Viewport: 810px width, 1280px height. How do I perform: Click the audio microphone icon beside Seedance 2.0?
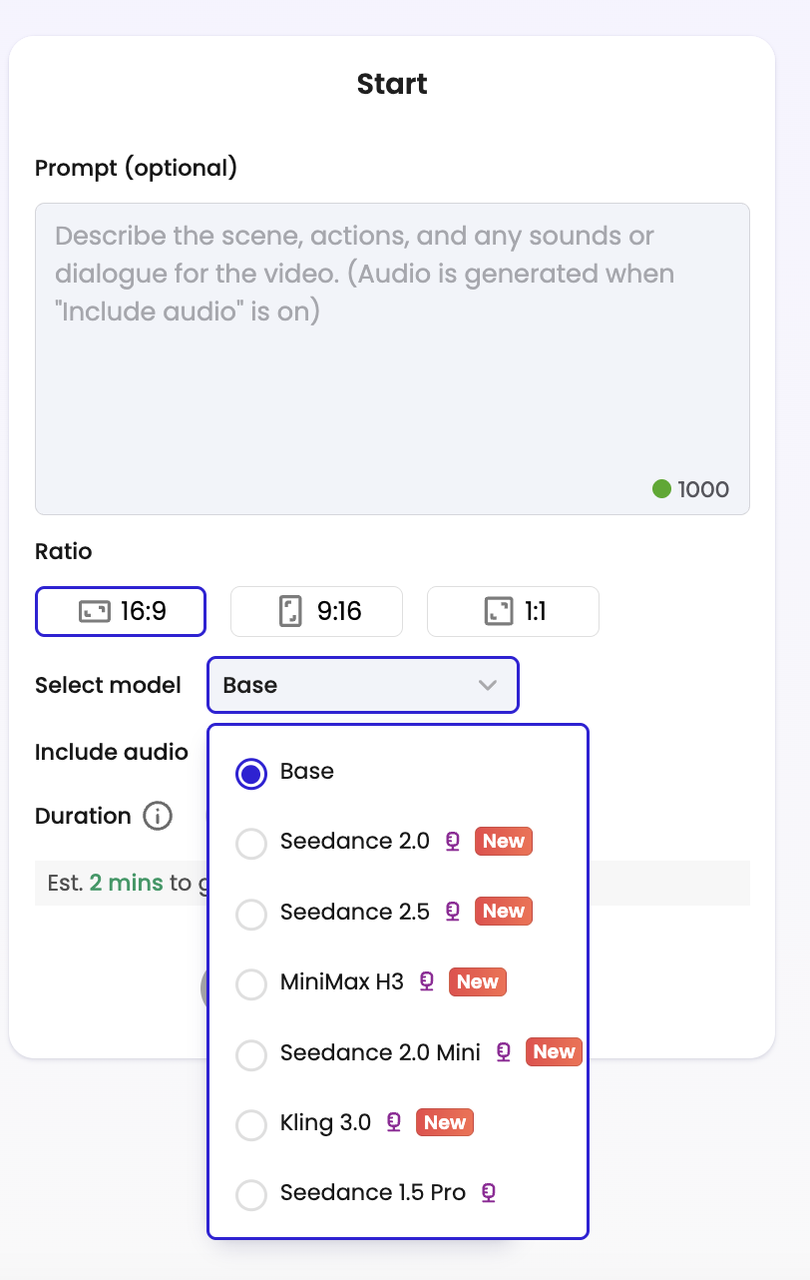(x=452, y=842)
